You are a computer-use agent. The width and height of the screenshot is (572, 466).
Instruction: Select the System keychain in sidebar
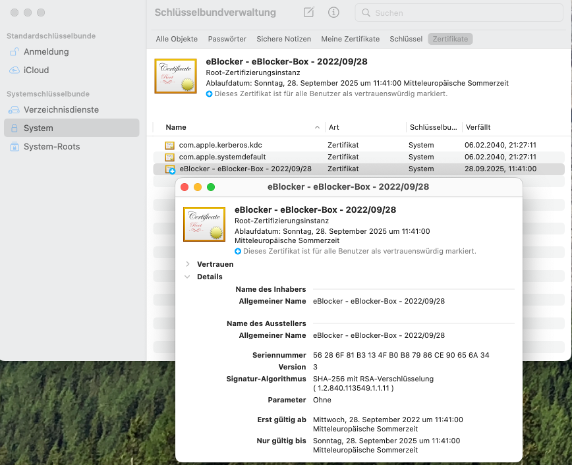pyautogui.click(x=72, y=128)
